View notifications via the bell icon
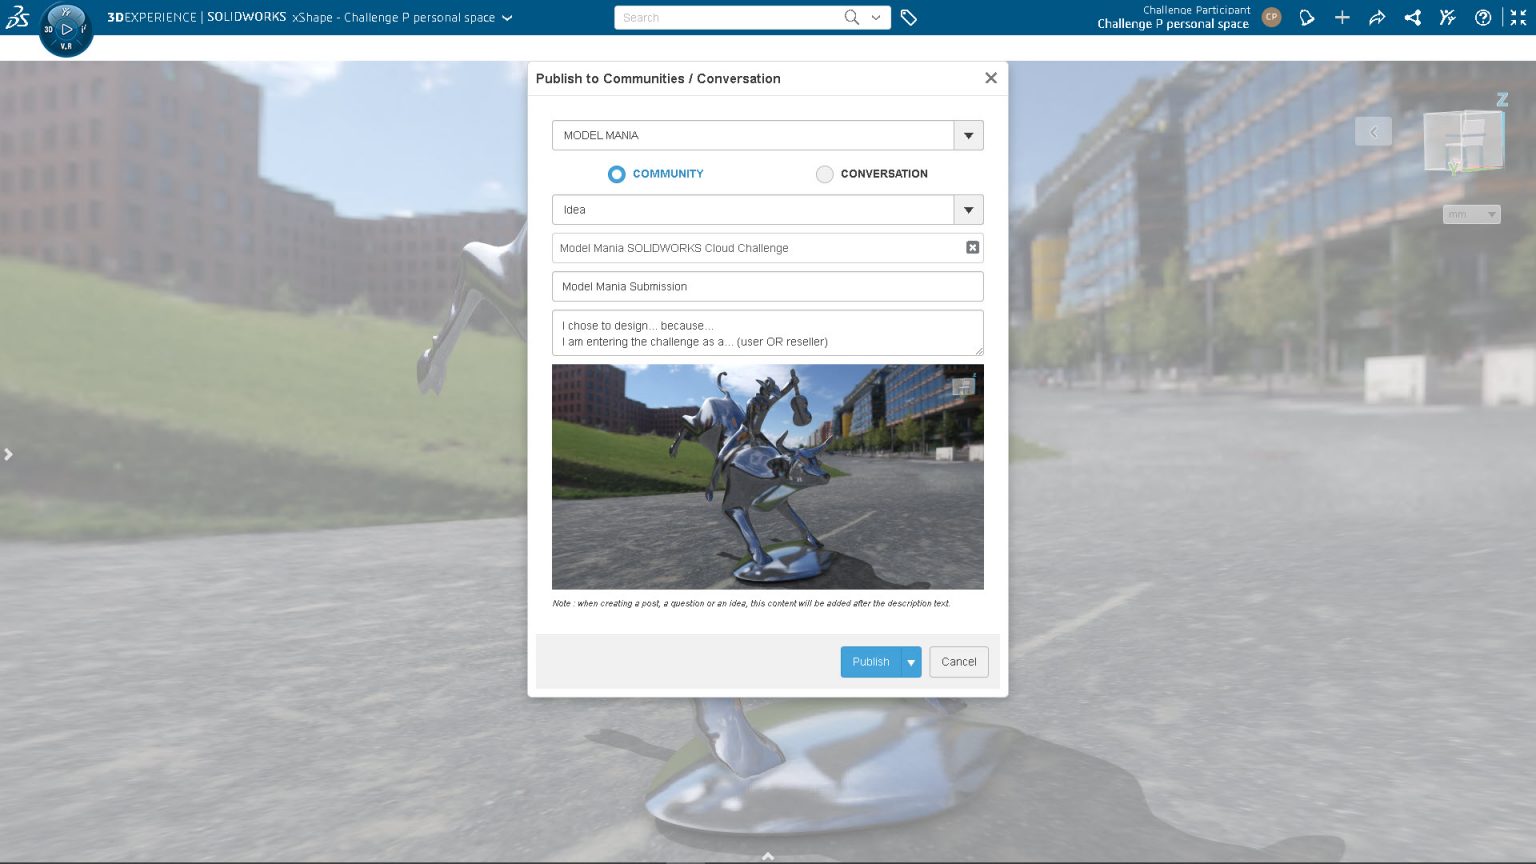This screenshot has width=1536, height=864. (1307, 17)
